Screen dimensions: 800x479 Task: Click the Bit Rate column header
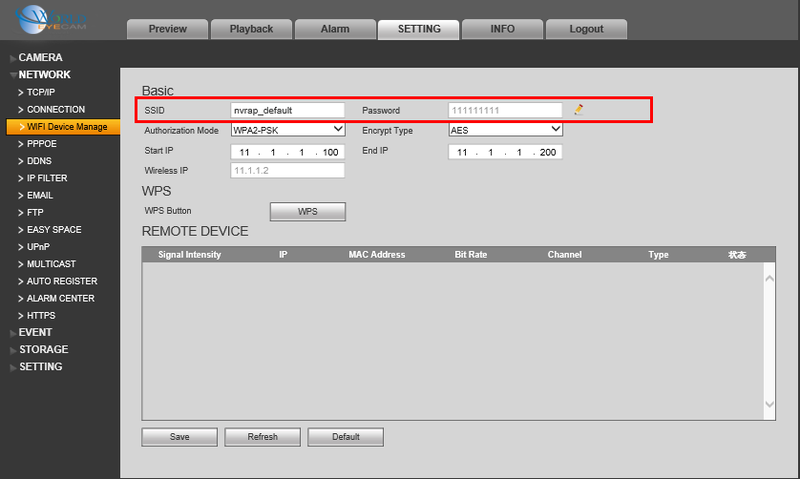point(471,255)
